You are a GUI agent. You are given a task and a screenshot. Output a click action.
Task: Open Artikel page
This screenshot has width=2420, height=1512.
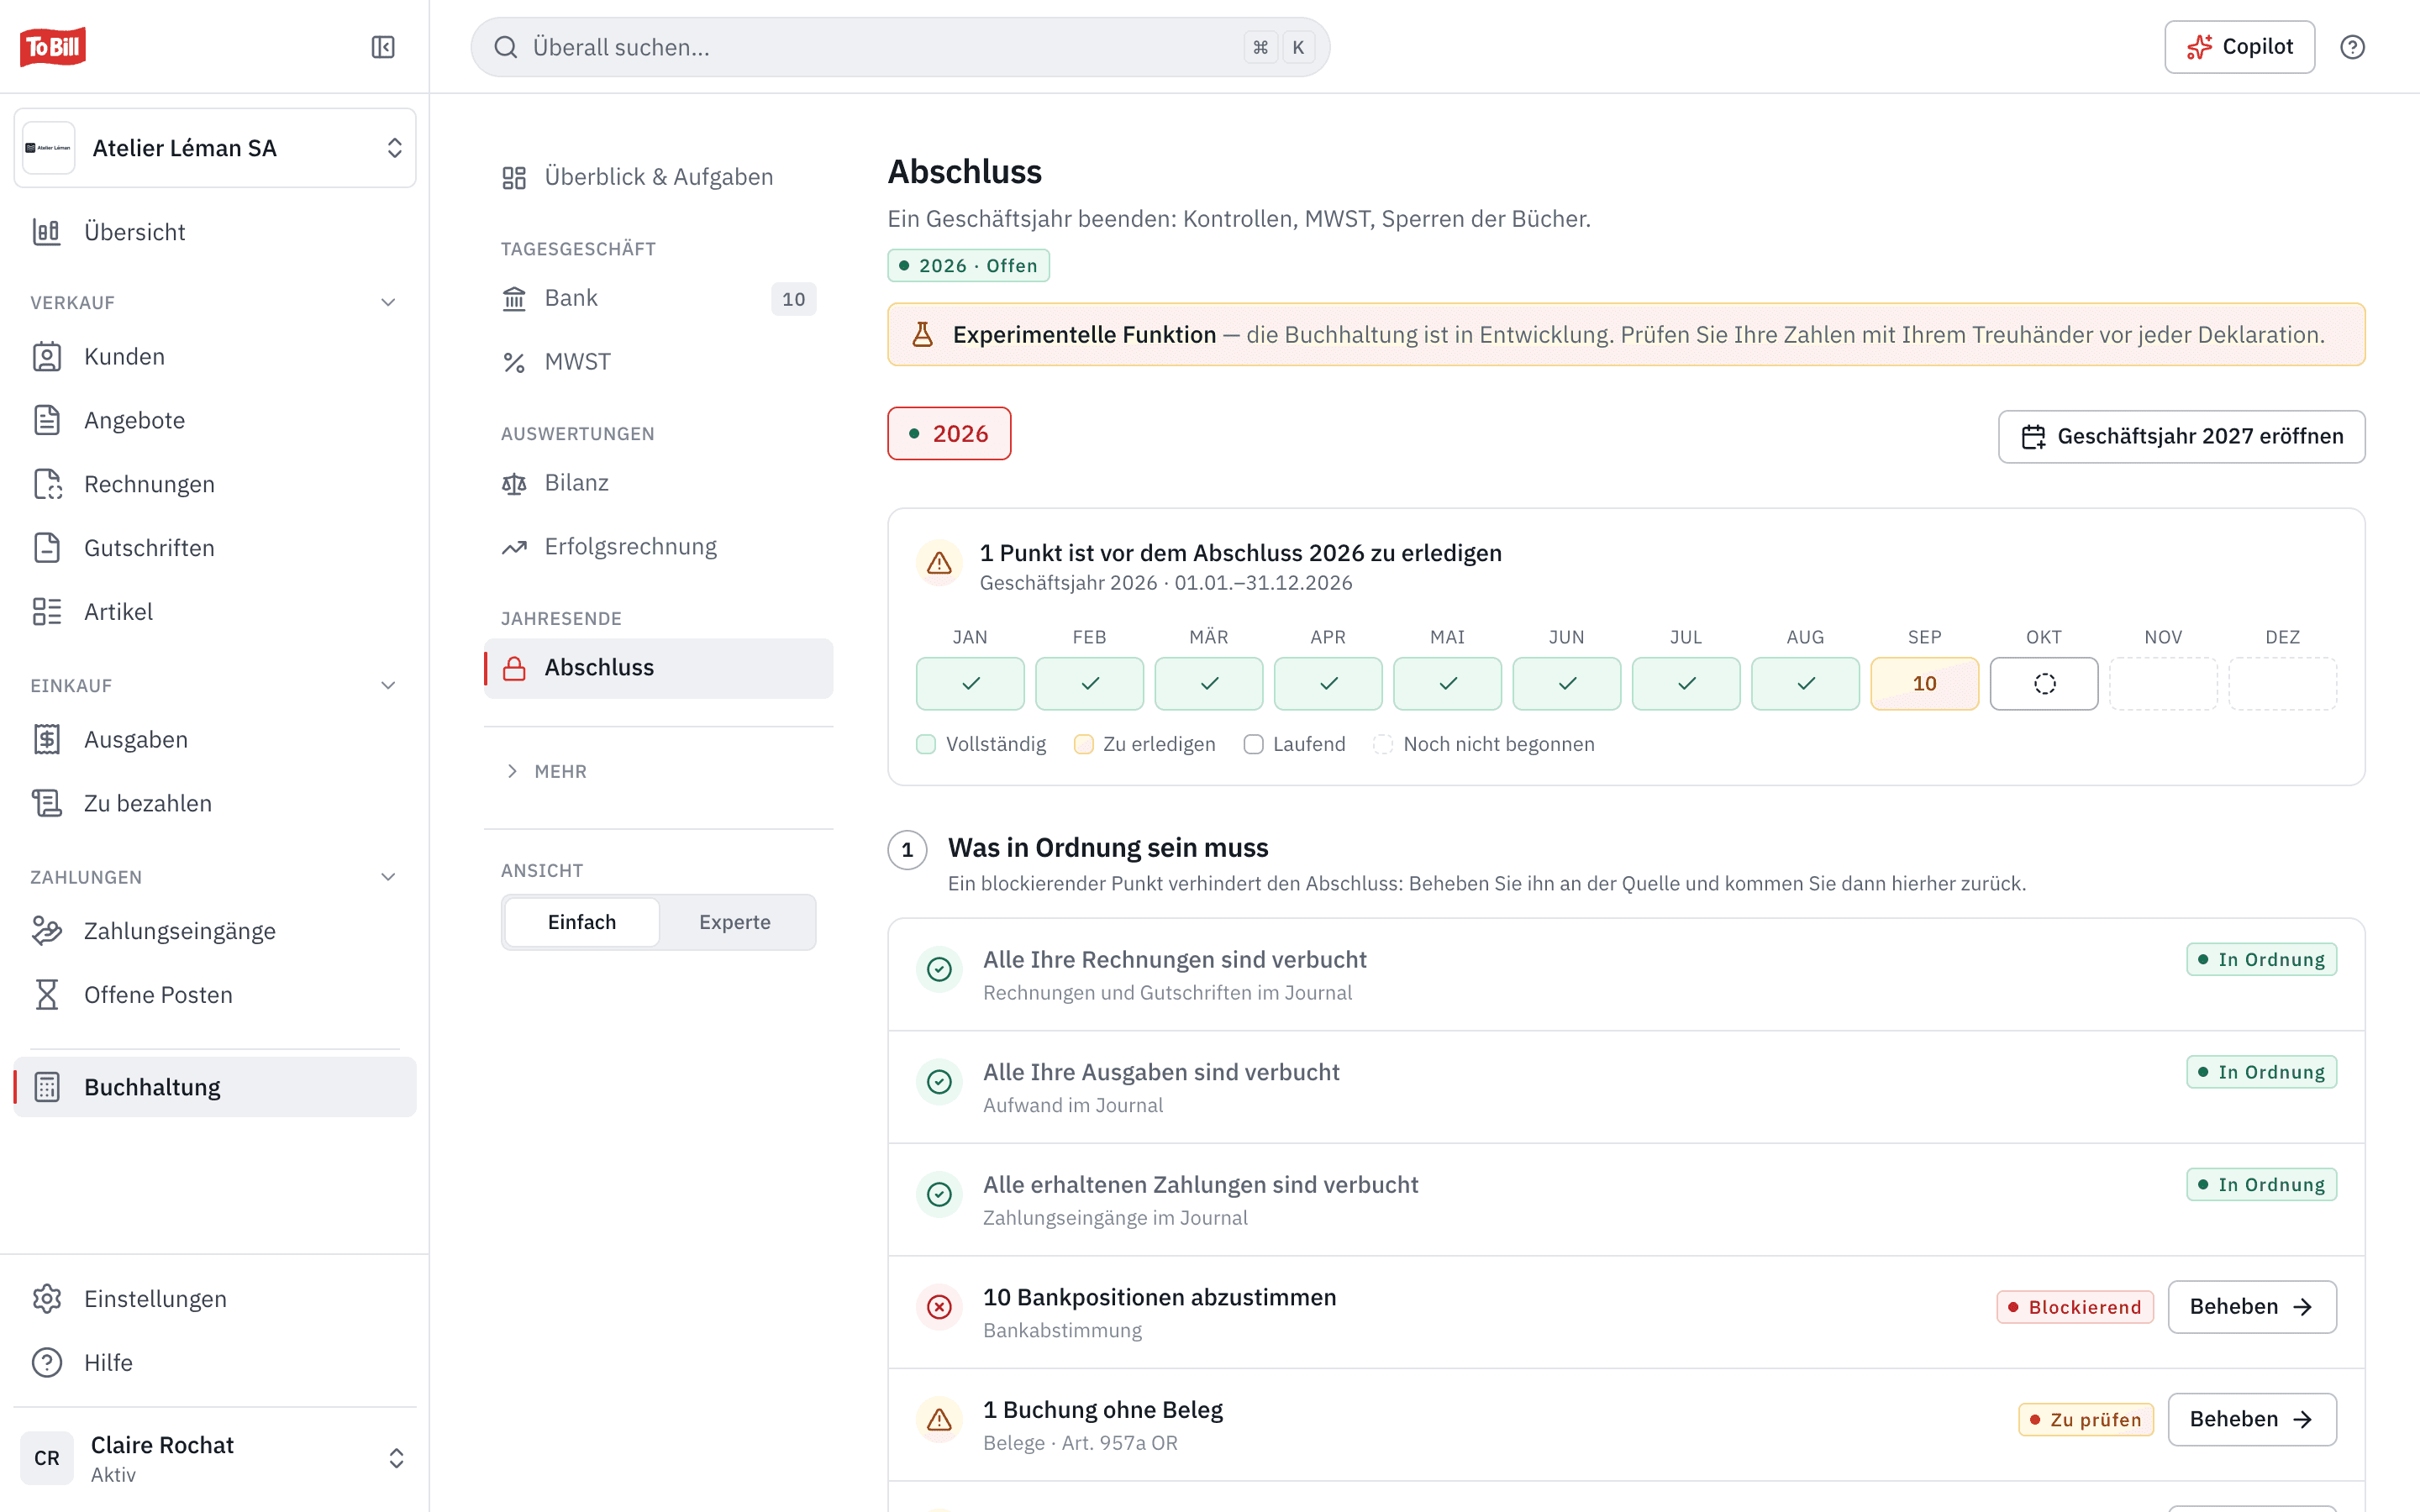(215, 612)
